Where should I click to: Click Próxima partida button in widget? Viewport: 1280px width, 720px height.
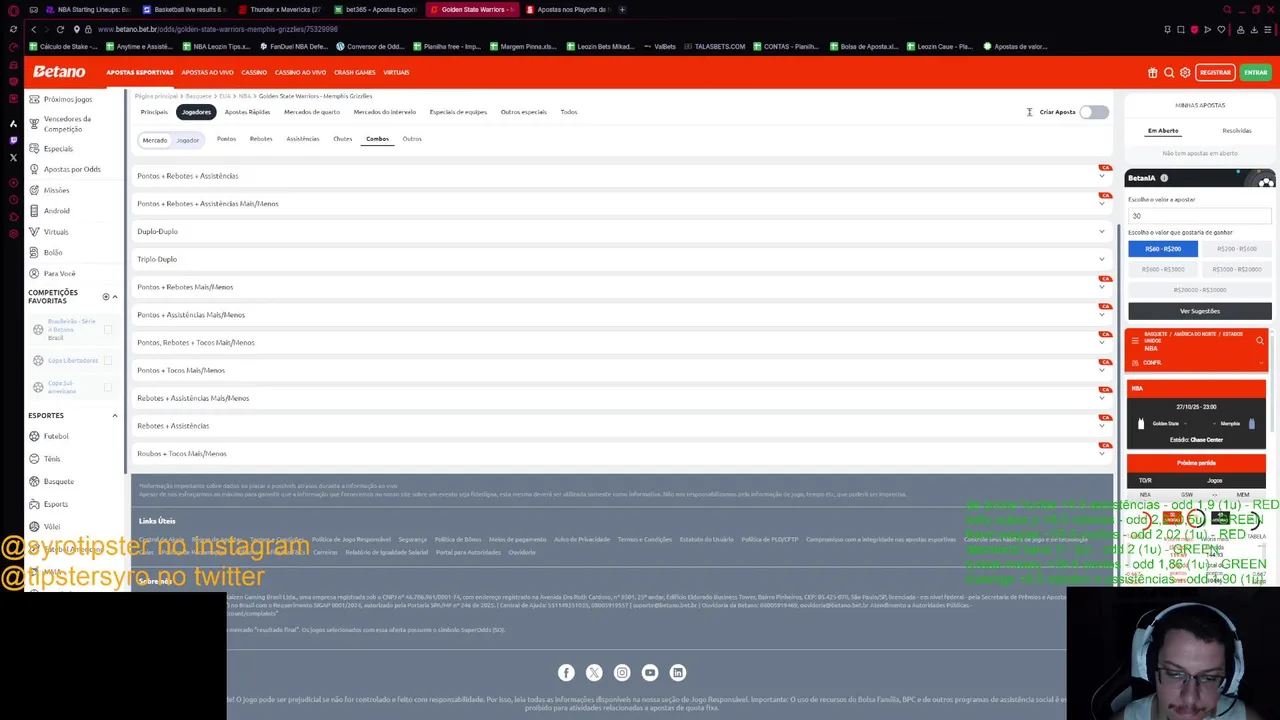click(1196, 463)
